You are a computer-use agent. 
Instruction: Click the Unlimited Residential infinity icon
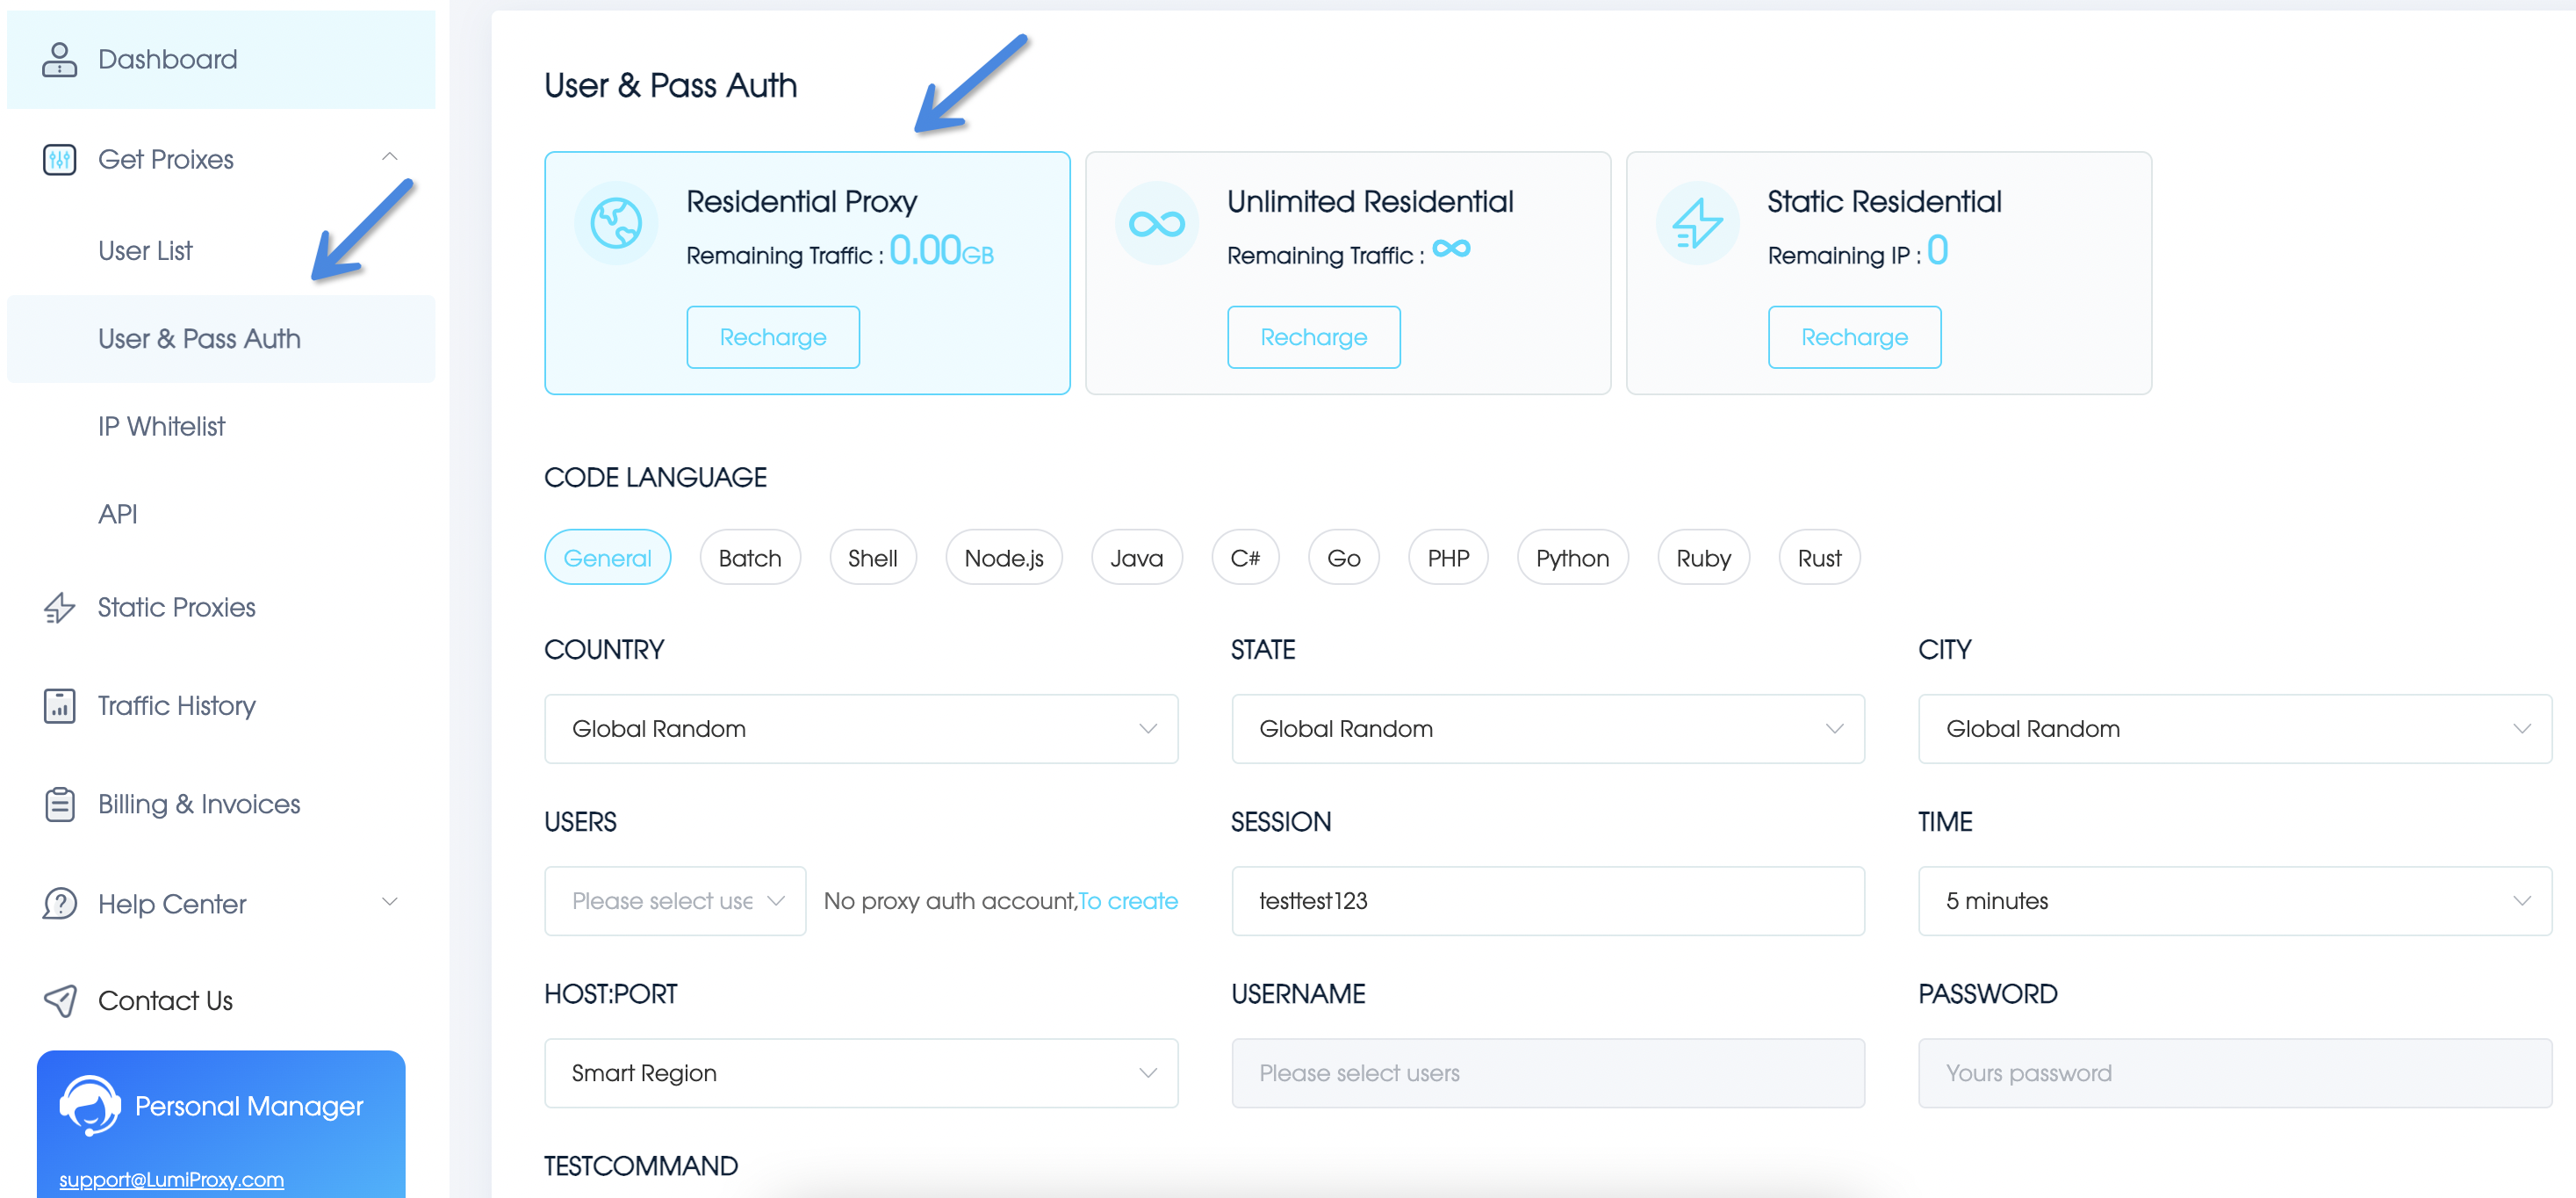tap(1156, 222)
